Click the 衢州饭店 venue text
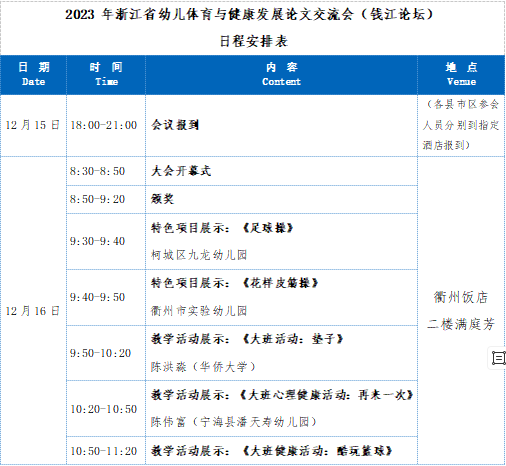 [x=461, y=297]
